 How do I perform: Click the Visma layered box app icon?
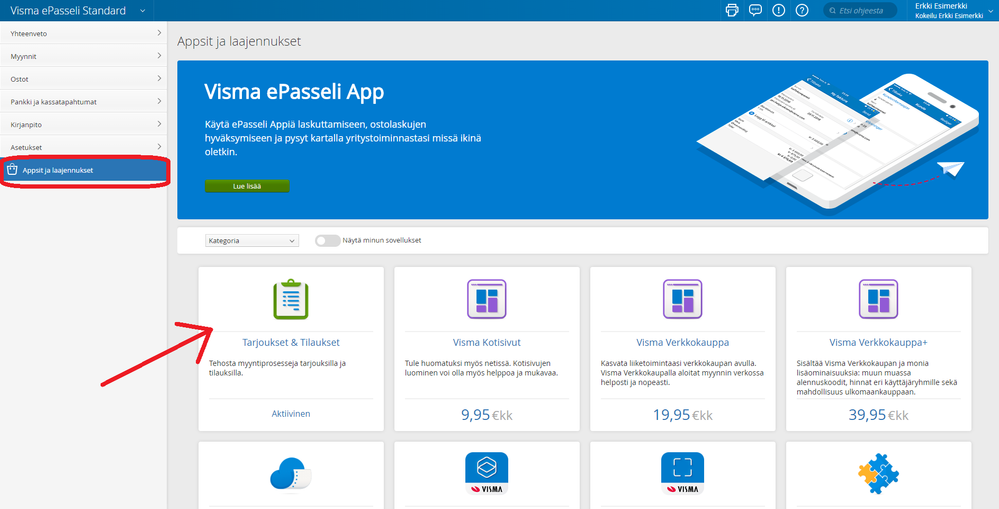click(x=486, y=473)
